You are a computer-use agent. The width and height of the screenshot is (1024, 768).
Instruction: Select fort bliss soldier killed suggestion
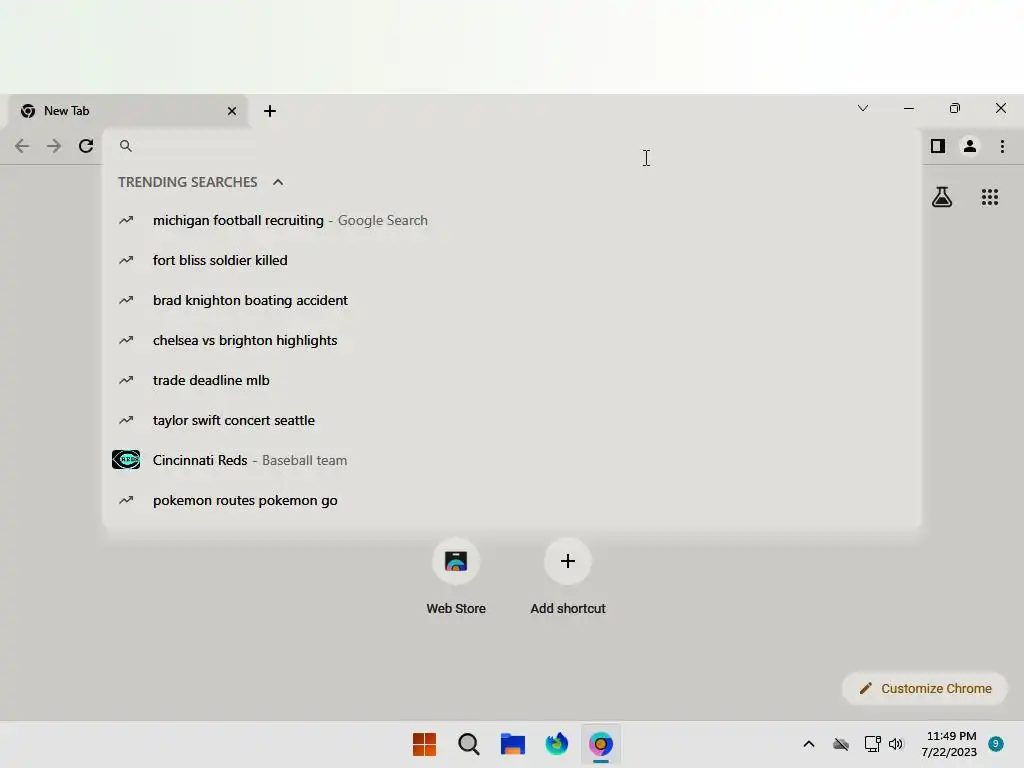511,261
